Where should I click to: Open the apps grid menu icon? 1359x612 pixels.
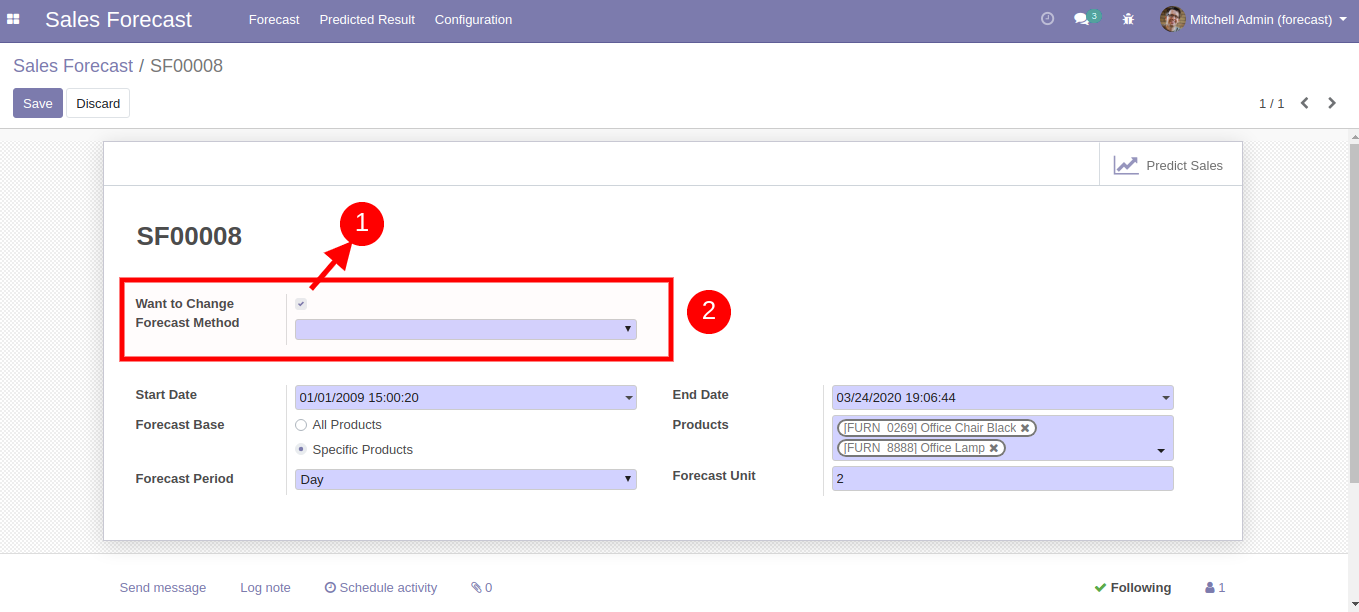coord(13,19)
